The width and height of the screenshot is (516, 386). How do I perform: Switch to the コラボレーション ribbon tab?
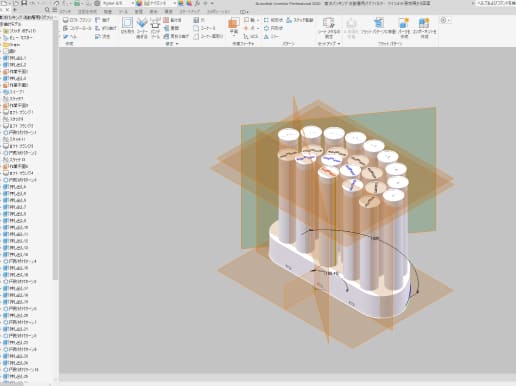pyautogui.click(x=218, y=12)
